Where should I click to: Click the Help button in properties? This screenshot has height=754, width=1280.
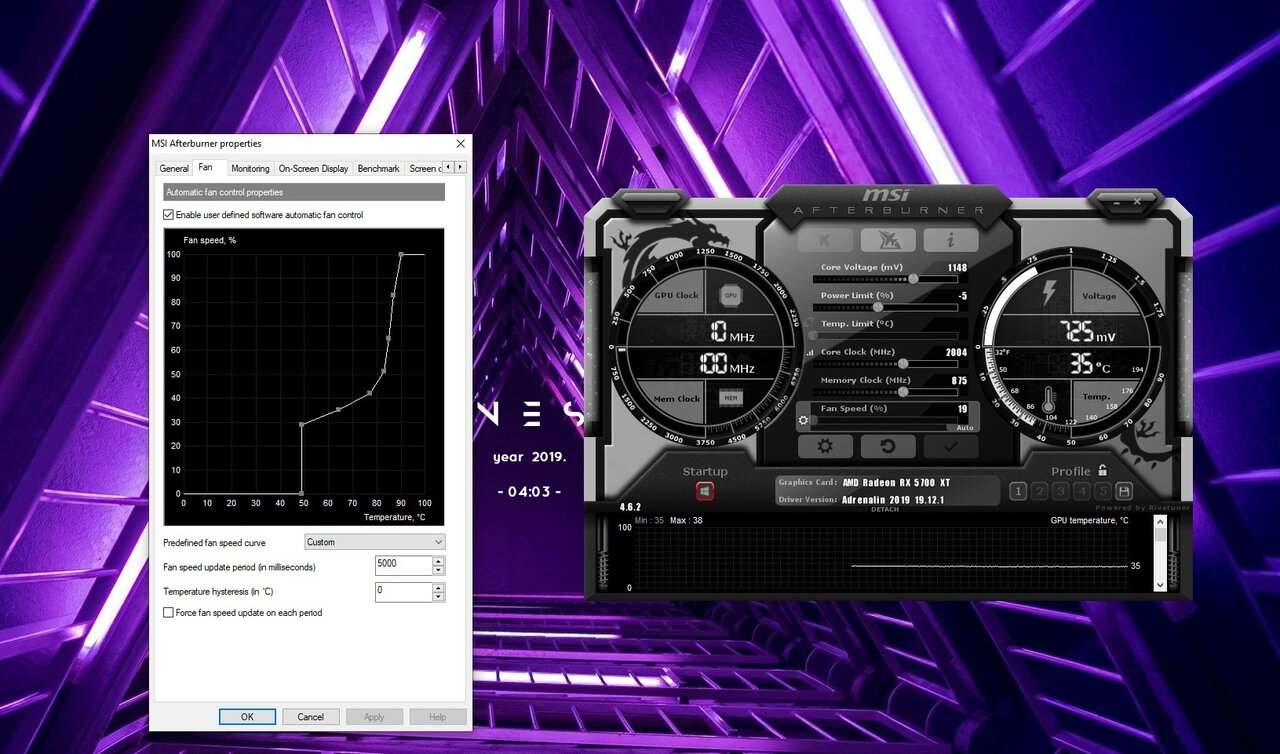tap(438, 716)
